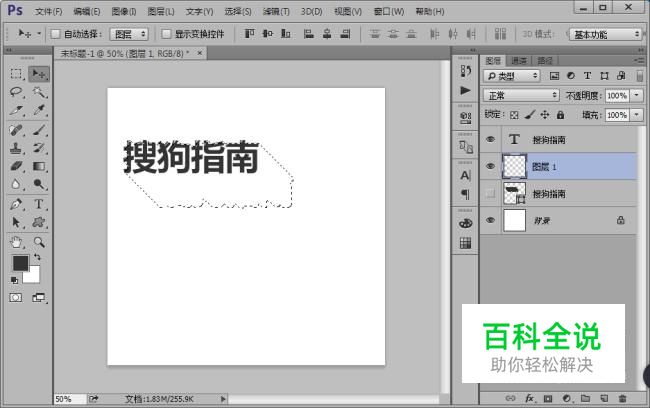
Task: Select the Brush tool
Action: tap(39, 130)
